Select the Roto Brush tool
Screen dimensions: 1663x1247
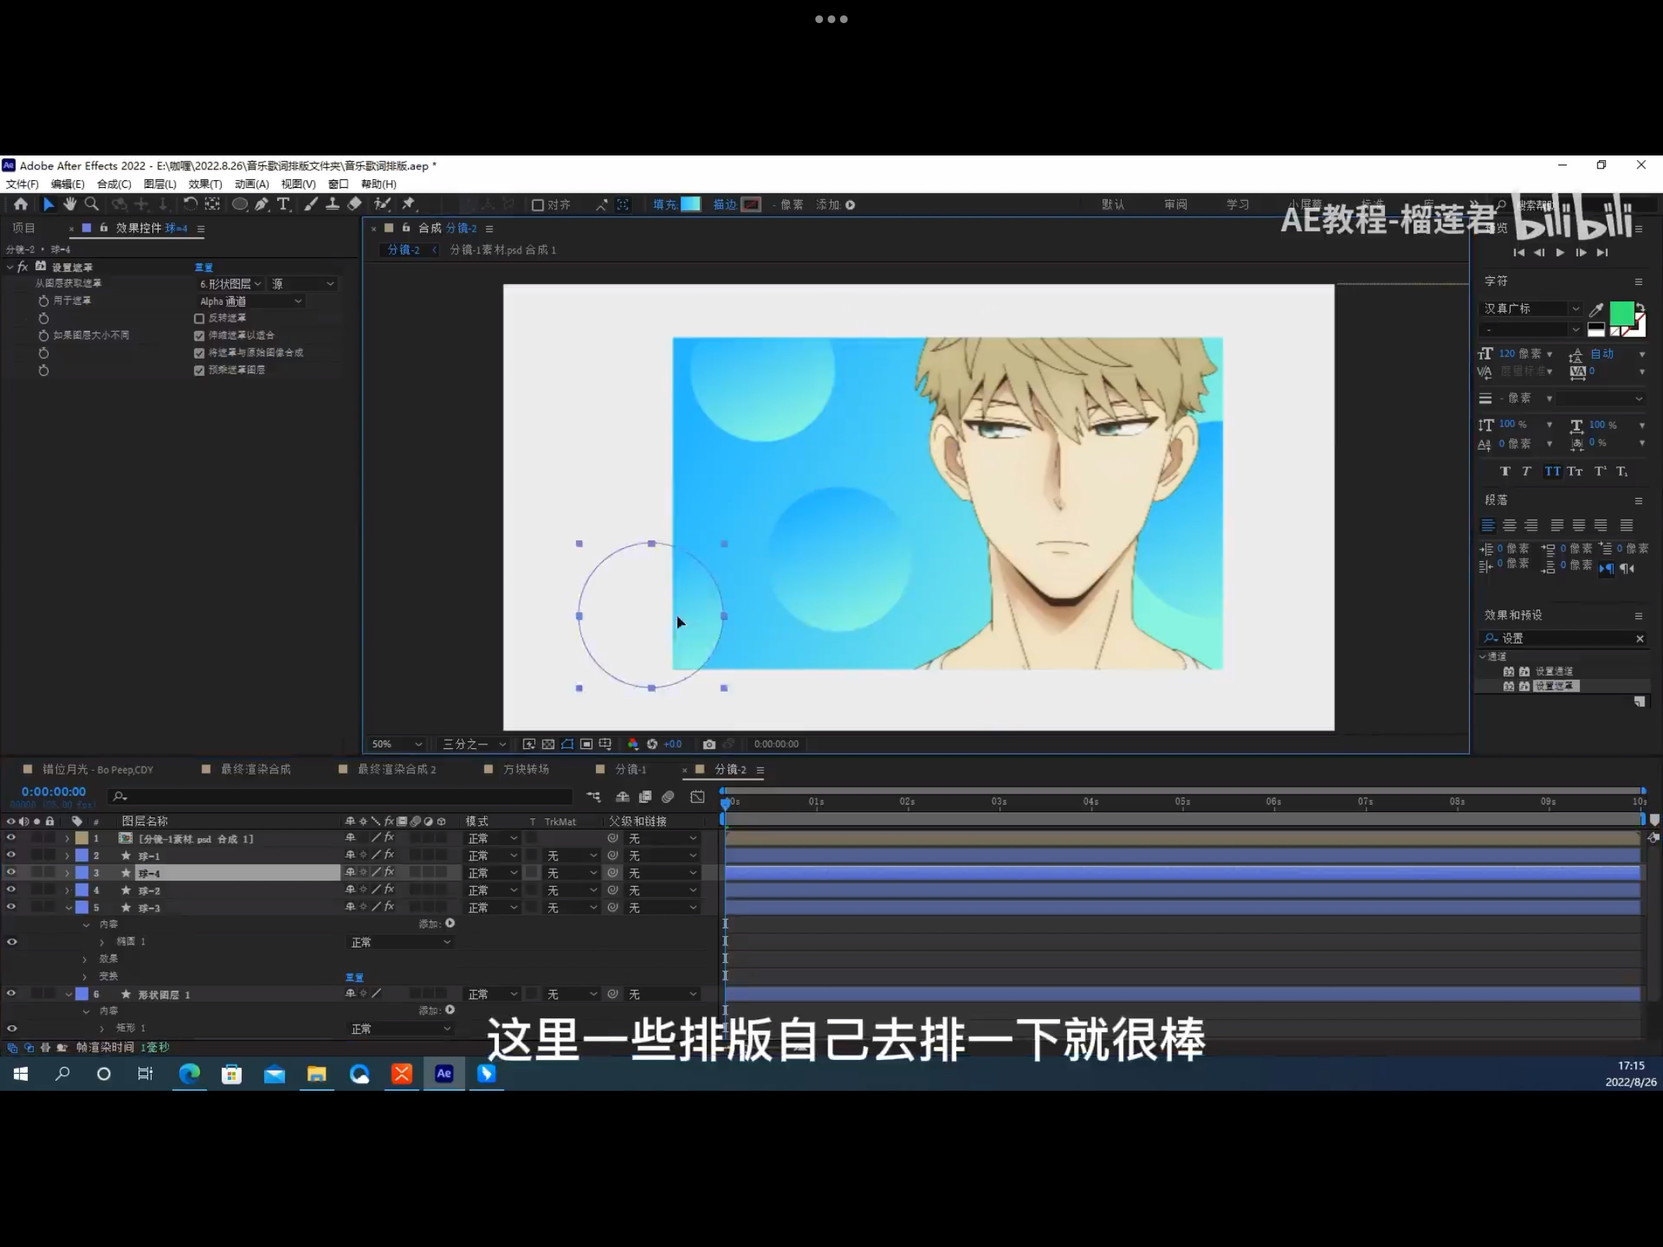[382, 204]
